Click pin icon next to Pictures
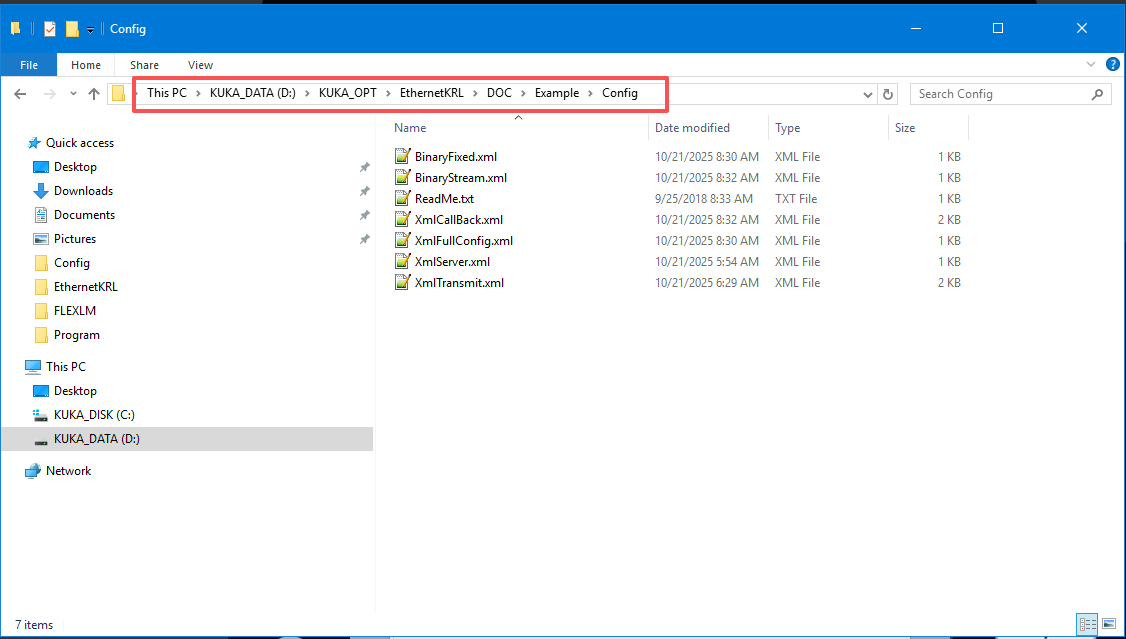Image resolution: width=1126 pixels, height=639 pixels. pos(365,239)
